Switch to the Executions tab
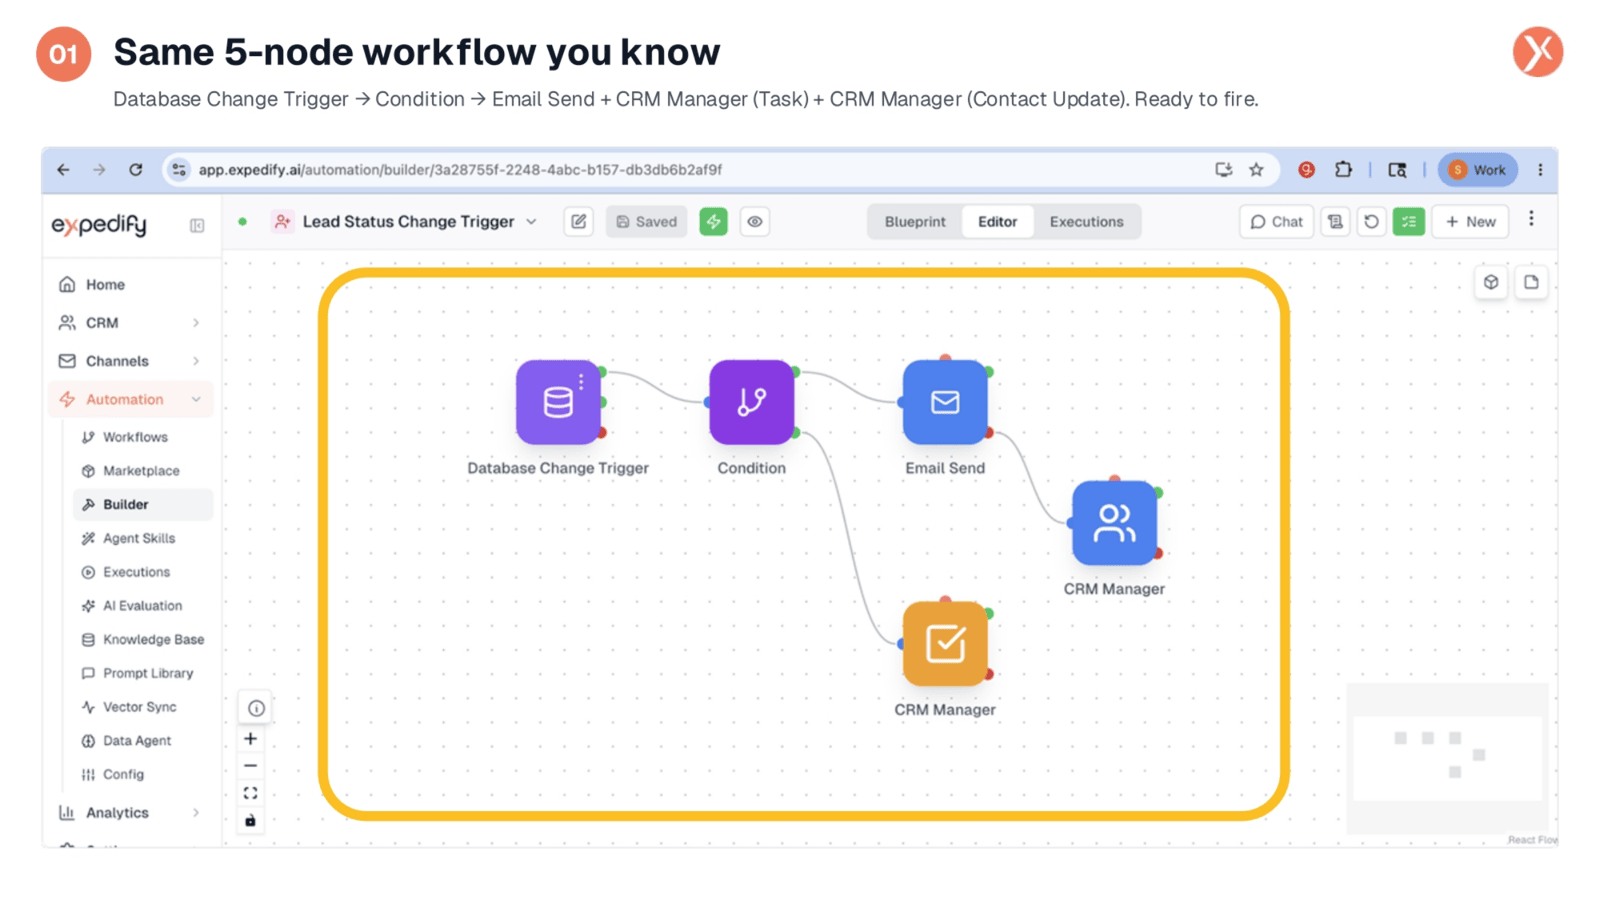The height and width of the screenshot is (900, 1600). (x=1086, y=222)
